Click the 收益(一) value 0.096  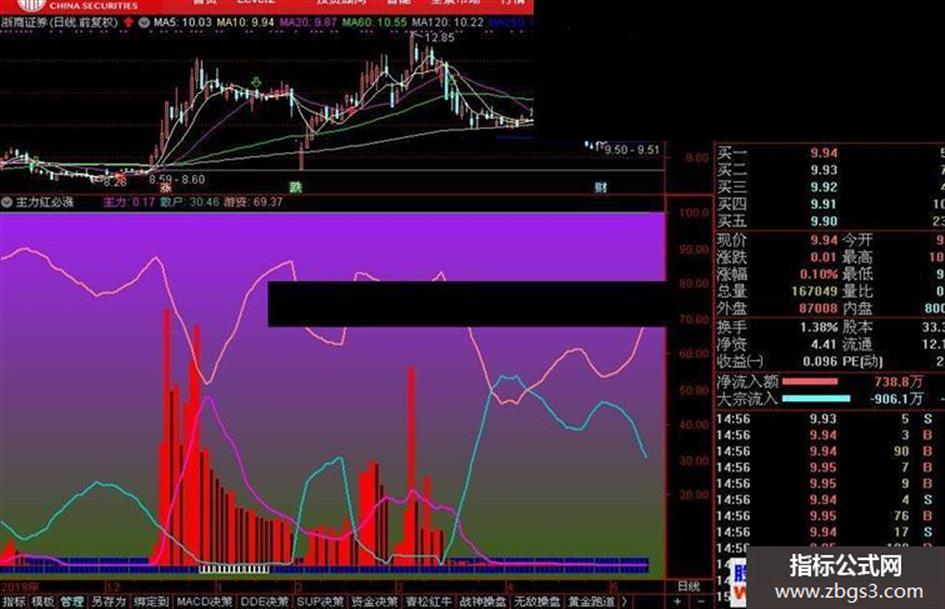pyautogui.click(x=820, y=362)
